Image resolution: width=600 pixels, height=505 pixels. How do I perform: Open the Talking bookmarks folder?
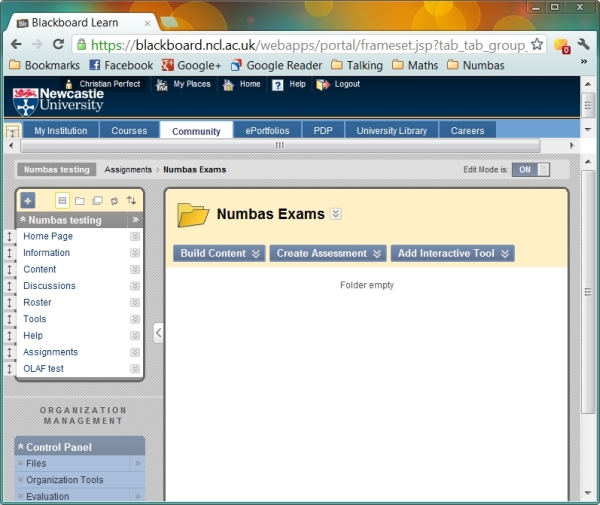pyautogui.click(x=357, y=65)
